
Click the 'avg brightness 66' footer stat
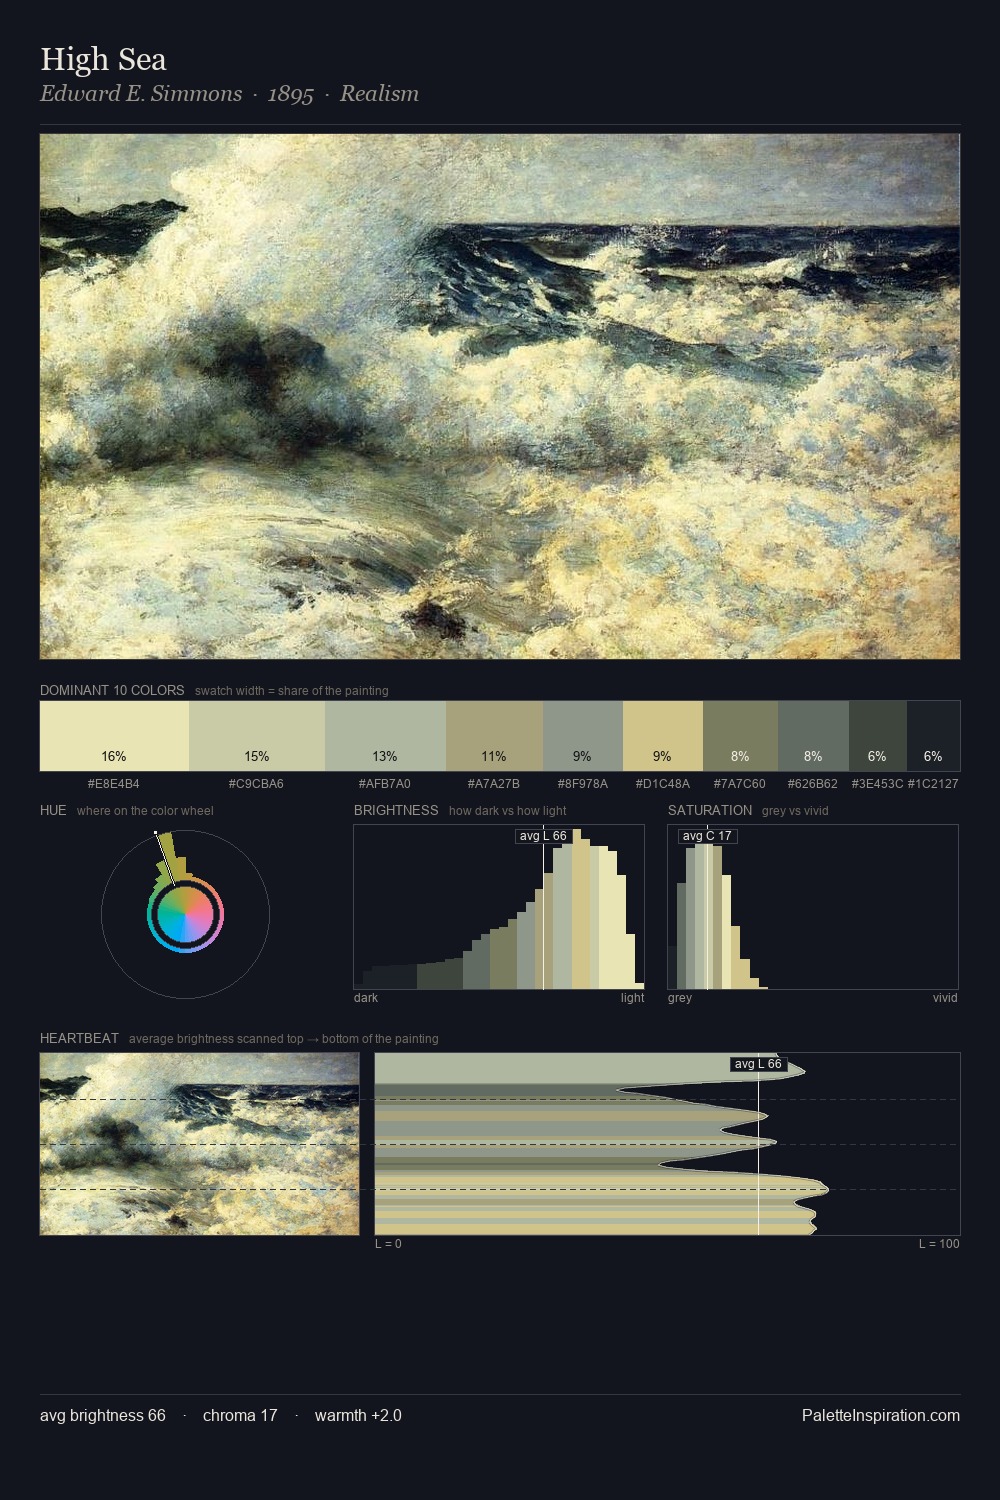103,1415
